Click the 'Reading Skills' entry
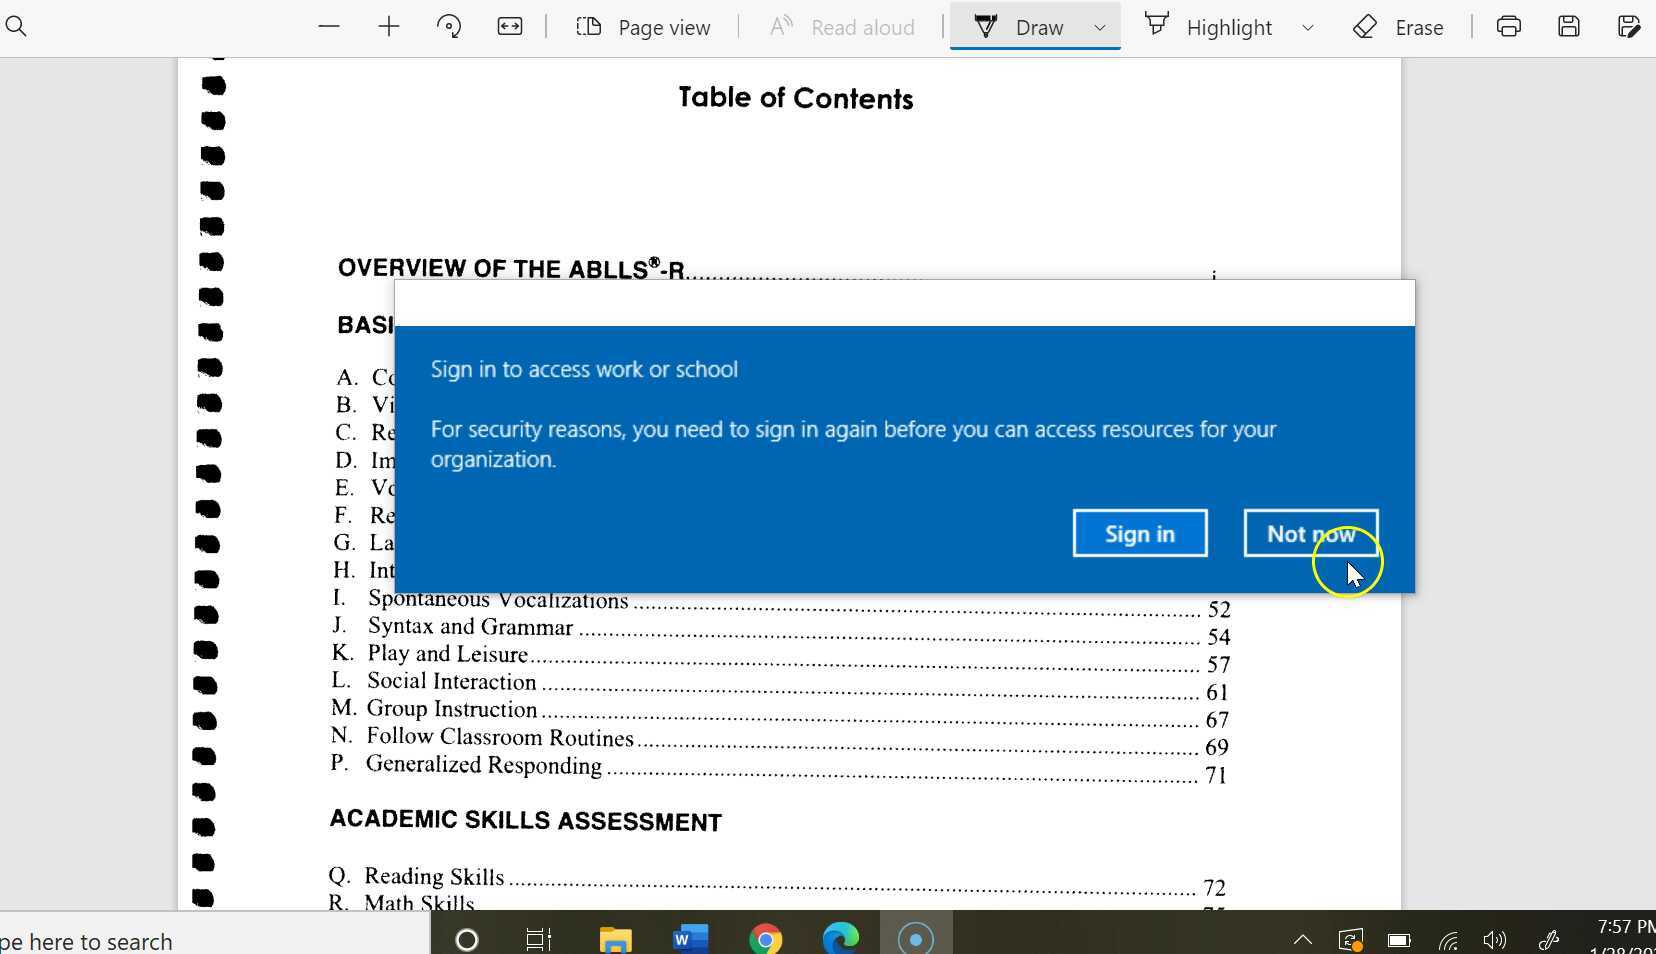 point(434,877)
